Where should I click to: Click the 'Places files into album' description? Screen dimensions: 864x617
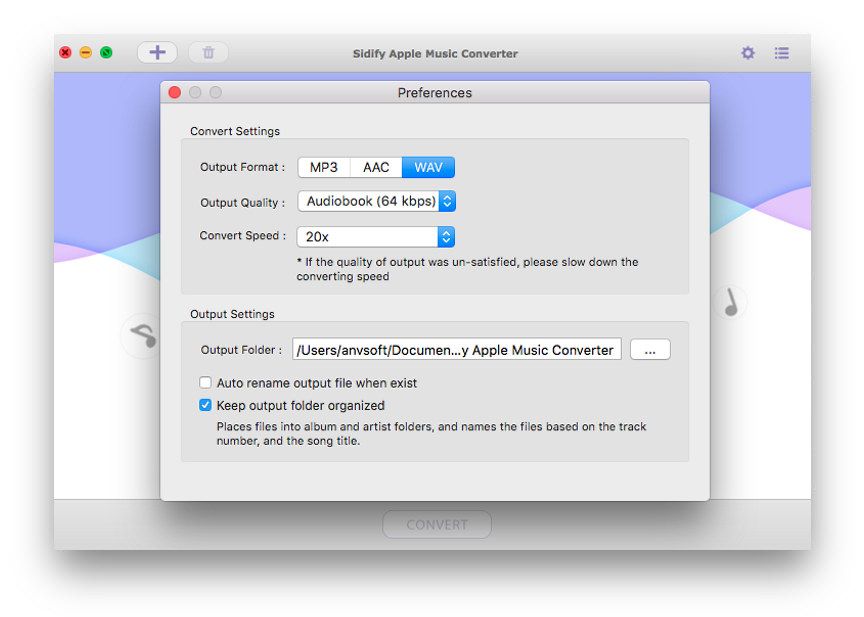tap(431, 434)
